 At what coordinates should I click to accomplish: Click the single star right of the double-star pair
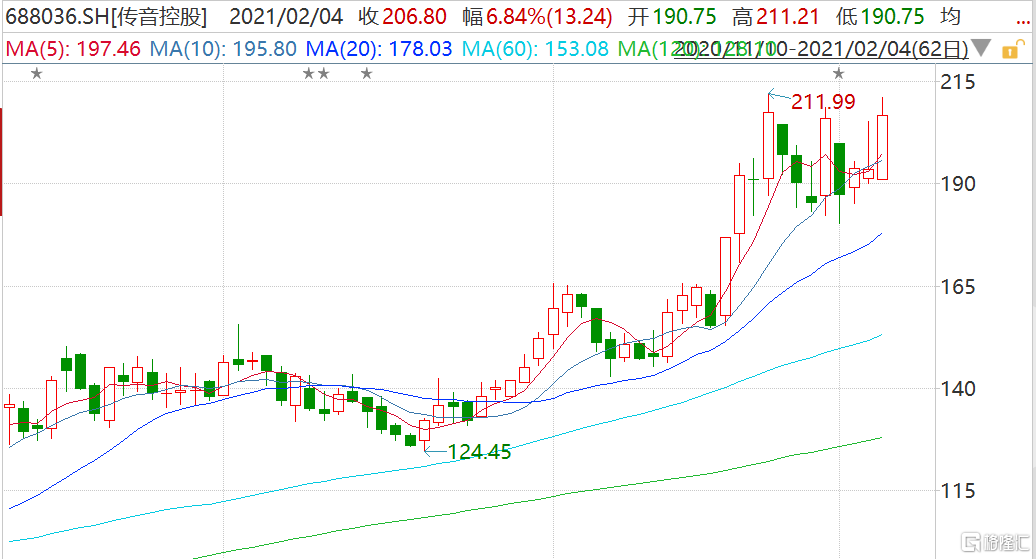click(x=367, y=74)
